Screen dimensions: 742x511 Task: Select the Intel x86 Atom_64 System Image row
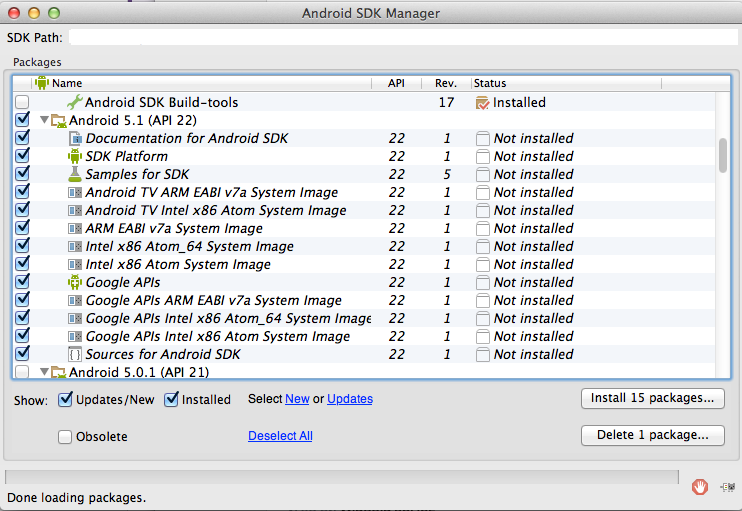tap(363, 247)
